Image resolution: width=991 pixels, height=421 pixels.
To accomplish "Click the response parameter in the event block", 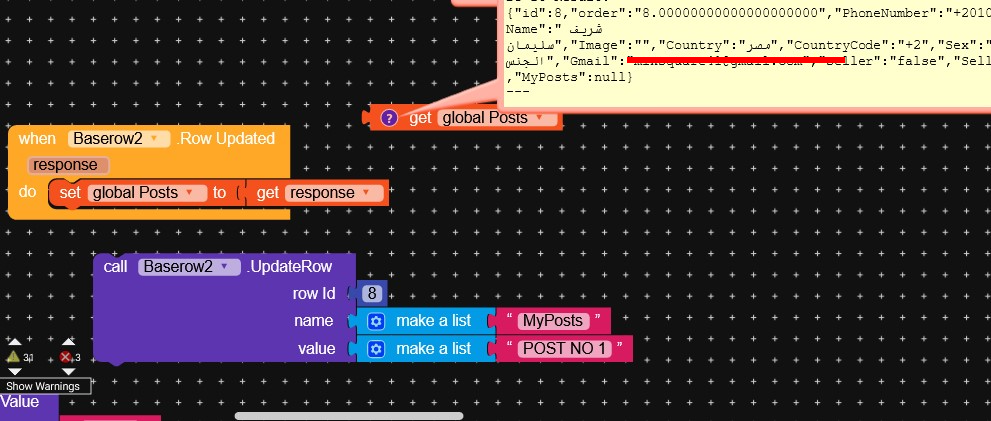I will [65, 165].
